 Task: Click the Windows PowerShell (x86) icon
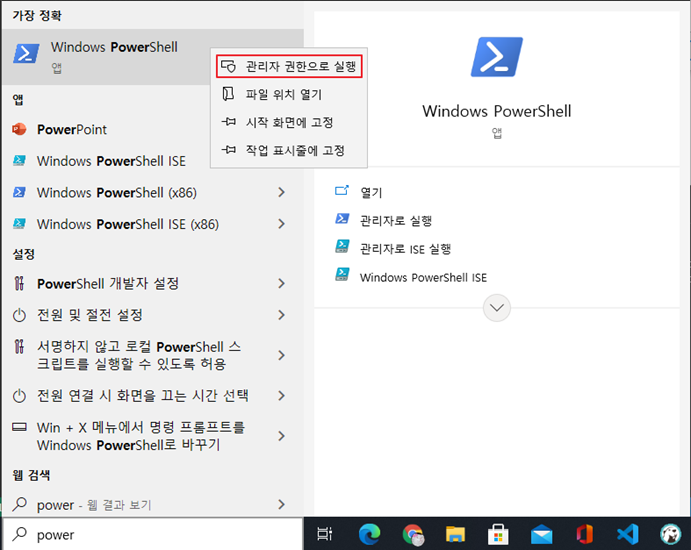point(19,192)
